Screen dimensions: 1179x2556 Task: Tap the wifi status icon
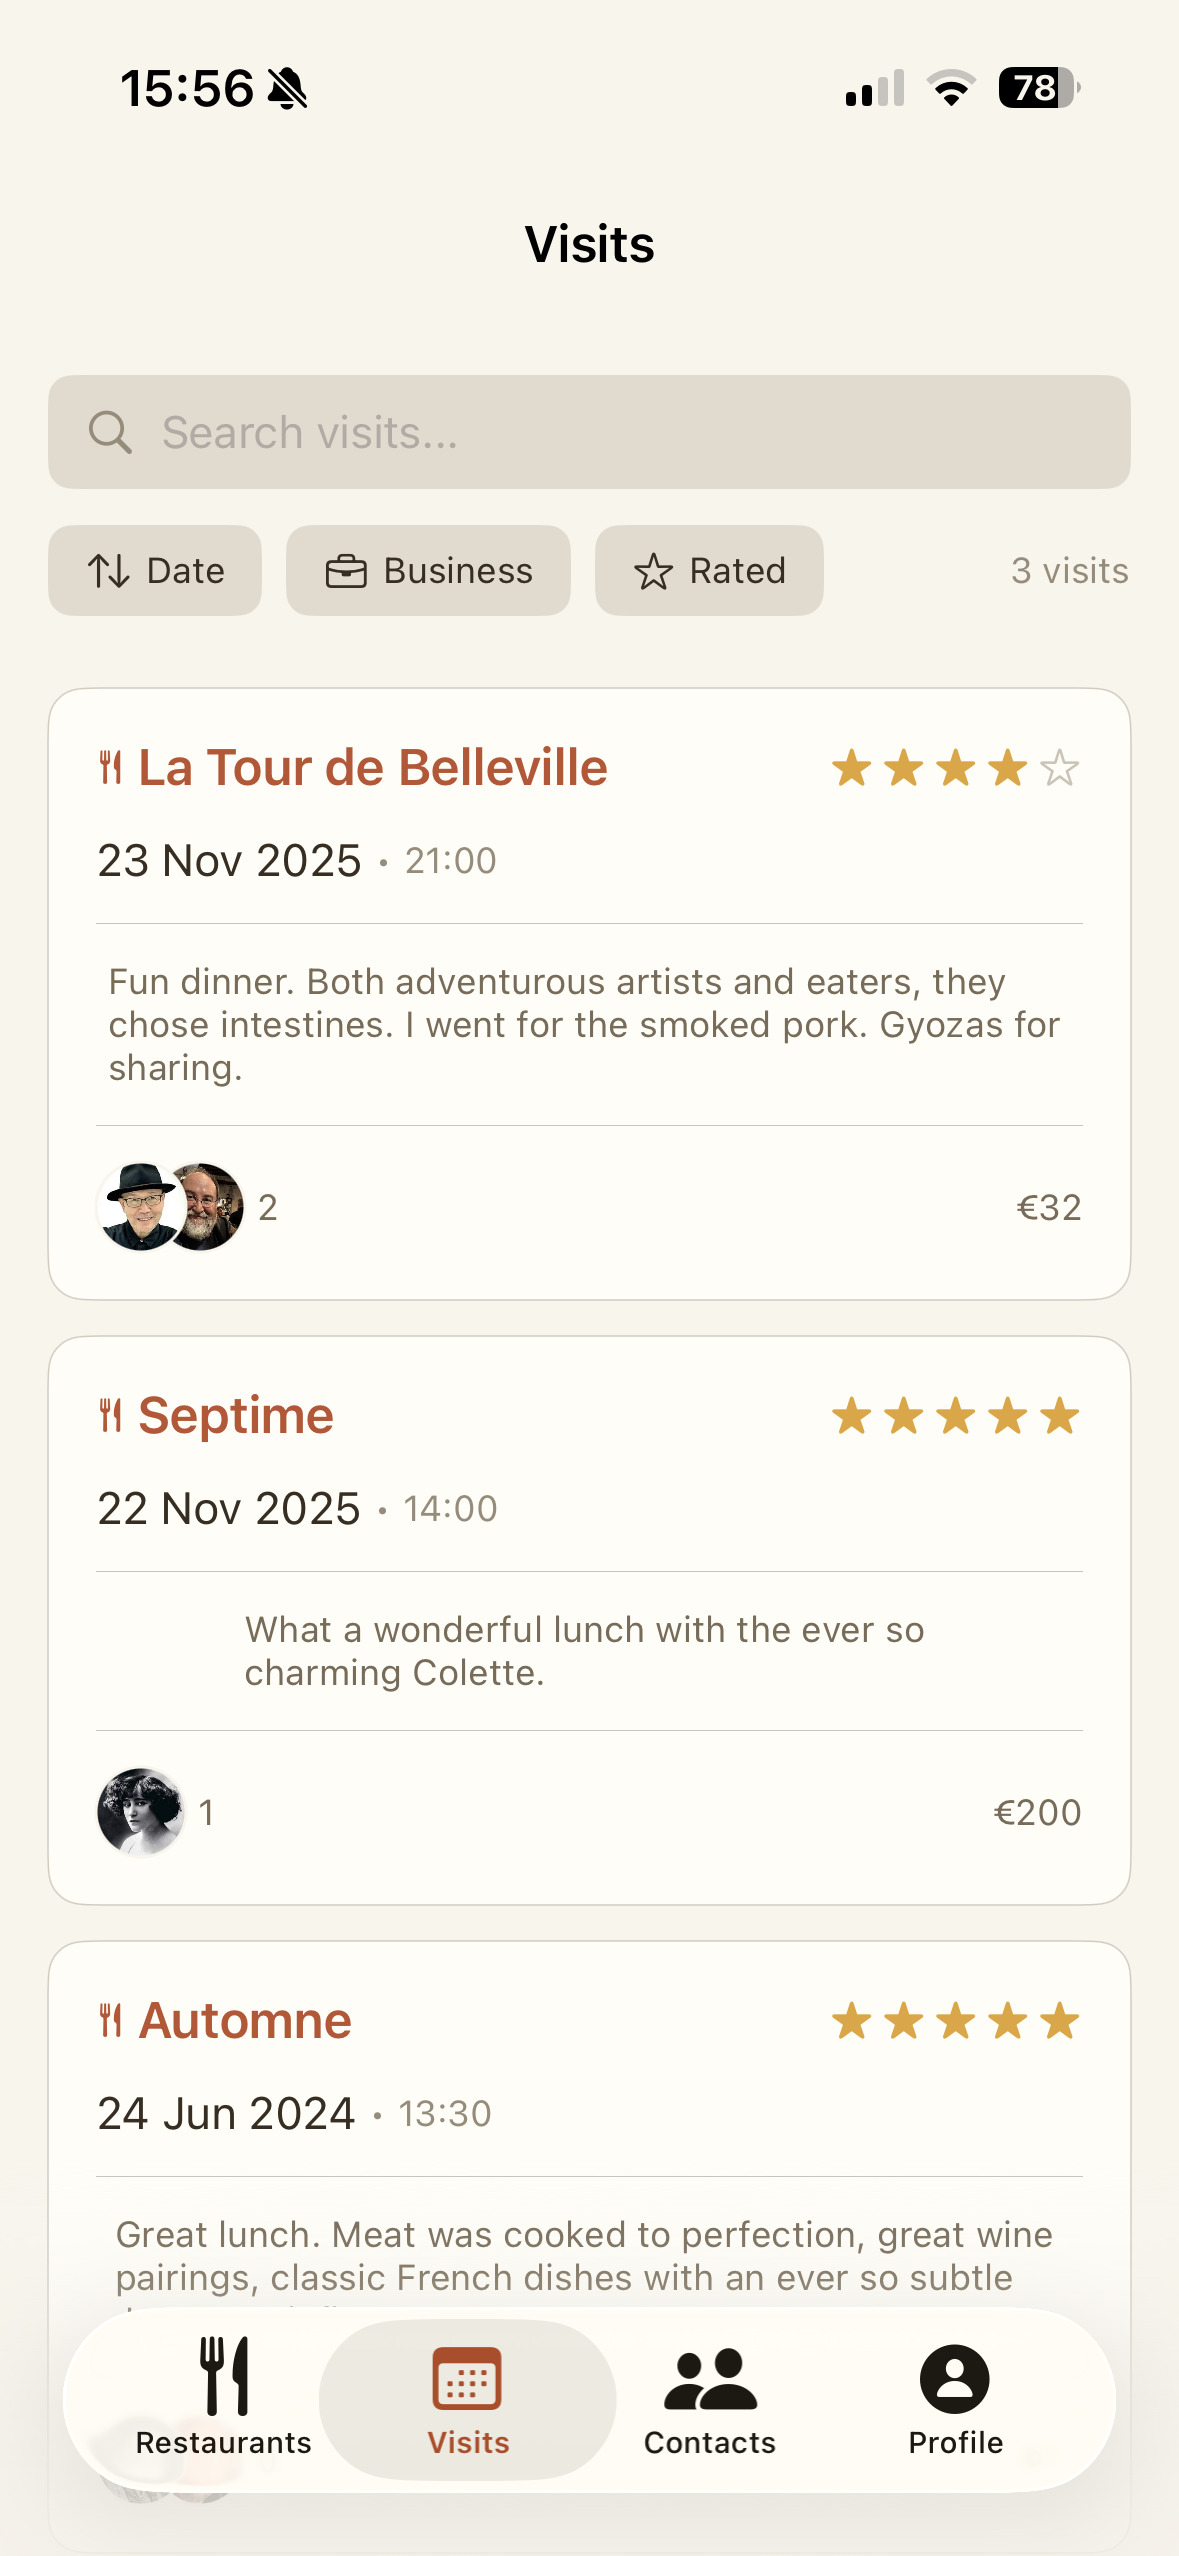(x=951, y=88)
